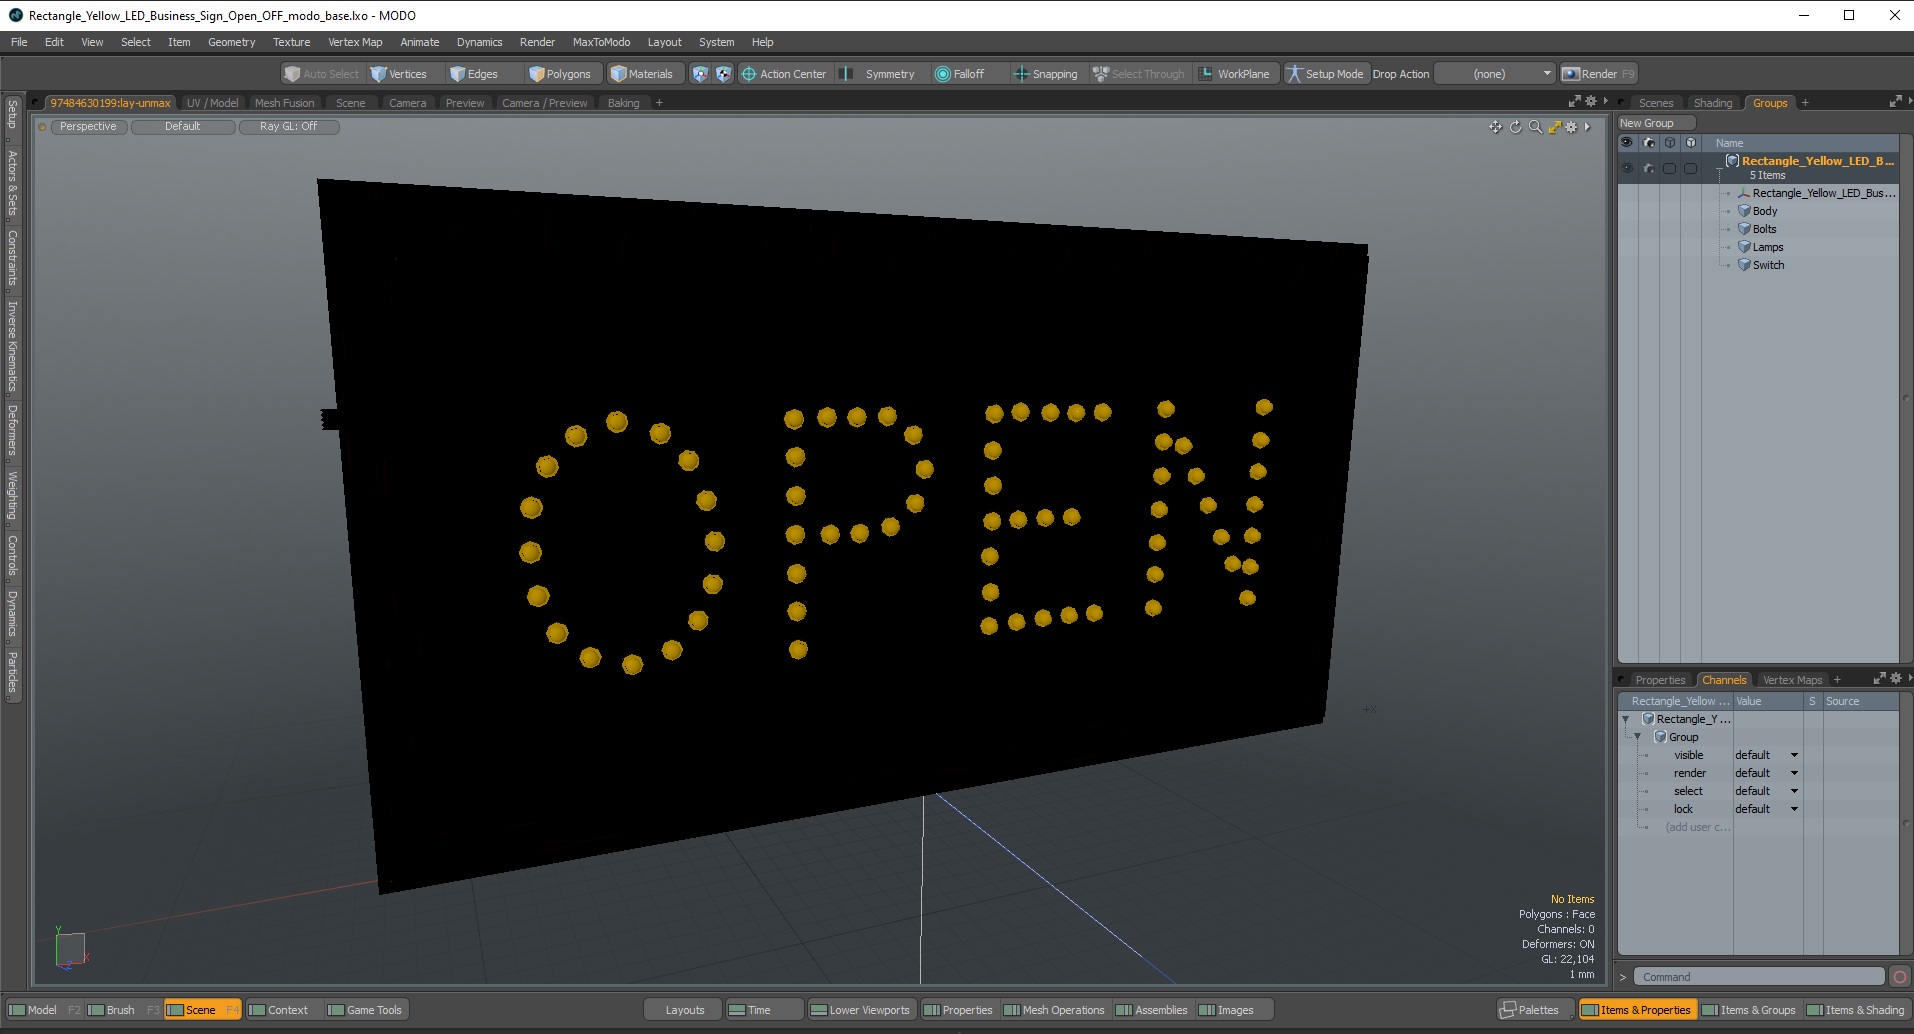Collapse the Rectangle_Y tree in Channels

[x=1625, y=719]
